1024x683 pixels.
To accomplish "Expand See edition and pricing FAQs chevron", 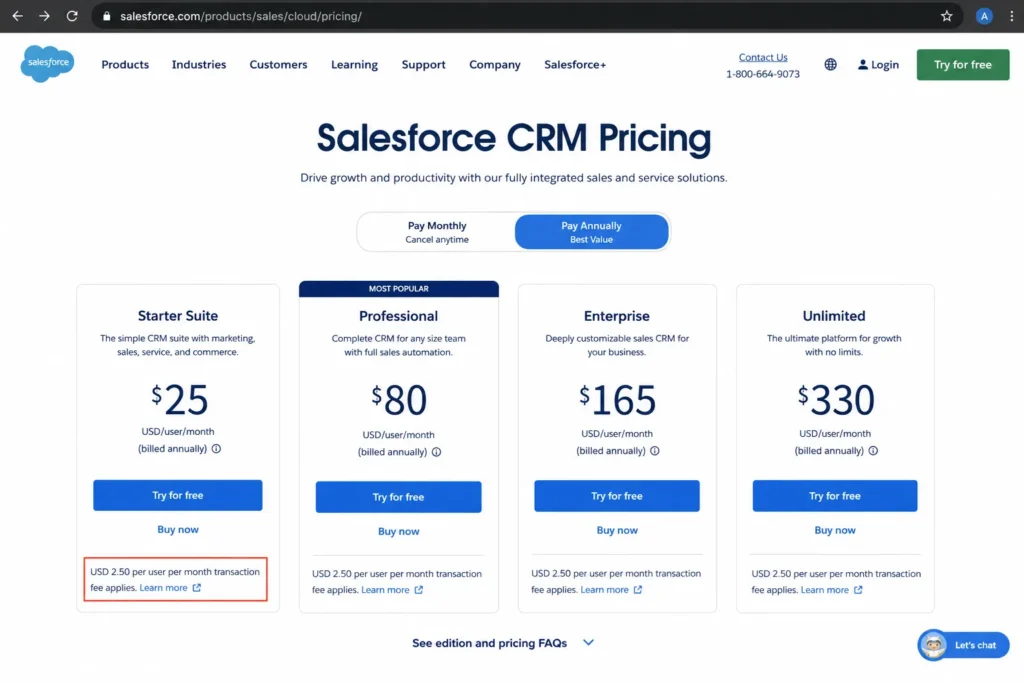I will pos(588,643).
